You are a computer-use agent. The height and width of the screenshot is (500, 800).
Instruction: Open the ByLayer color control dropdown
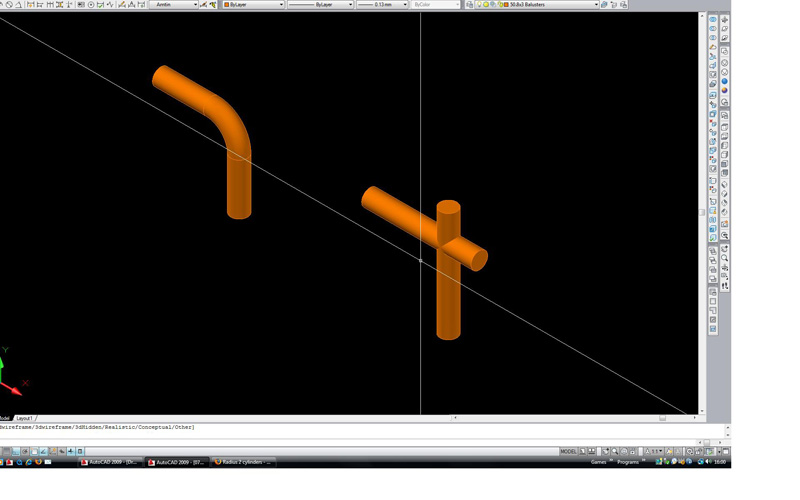pyautogui.click(x=254, y=5)
